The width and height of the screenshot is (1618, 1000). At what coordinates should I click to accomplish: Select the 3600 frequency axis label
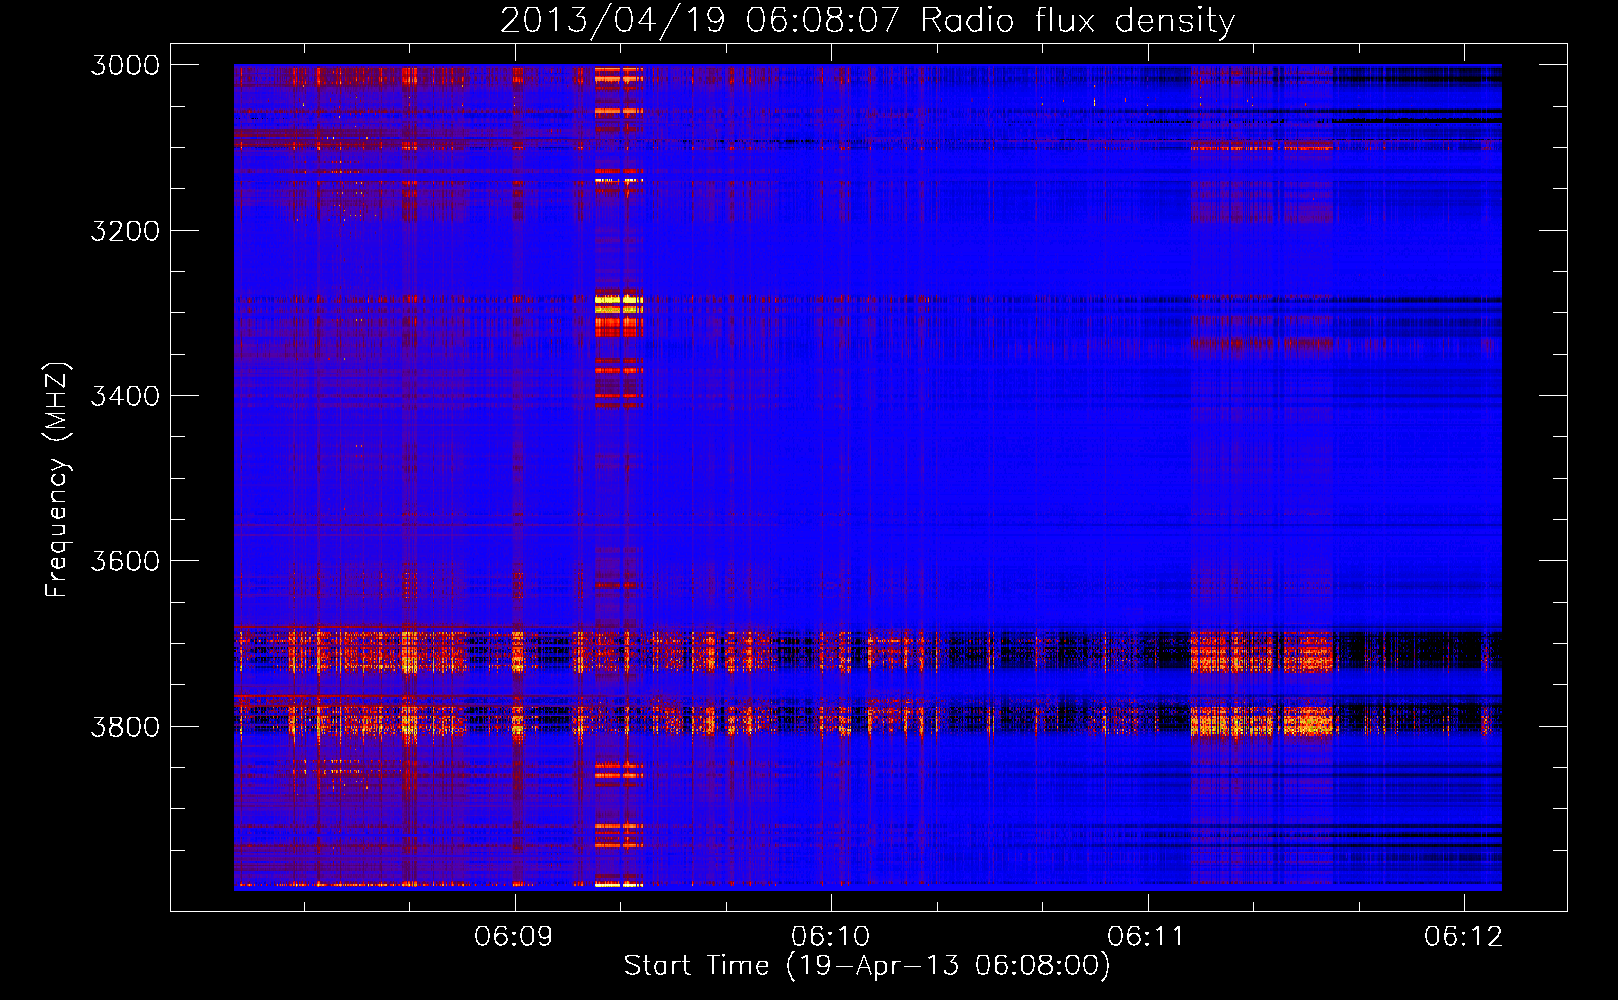pyautogui.click(x=125, y=561)
